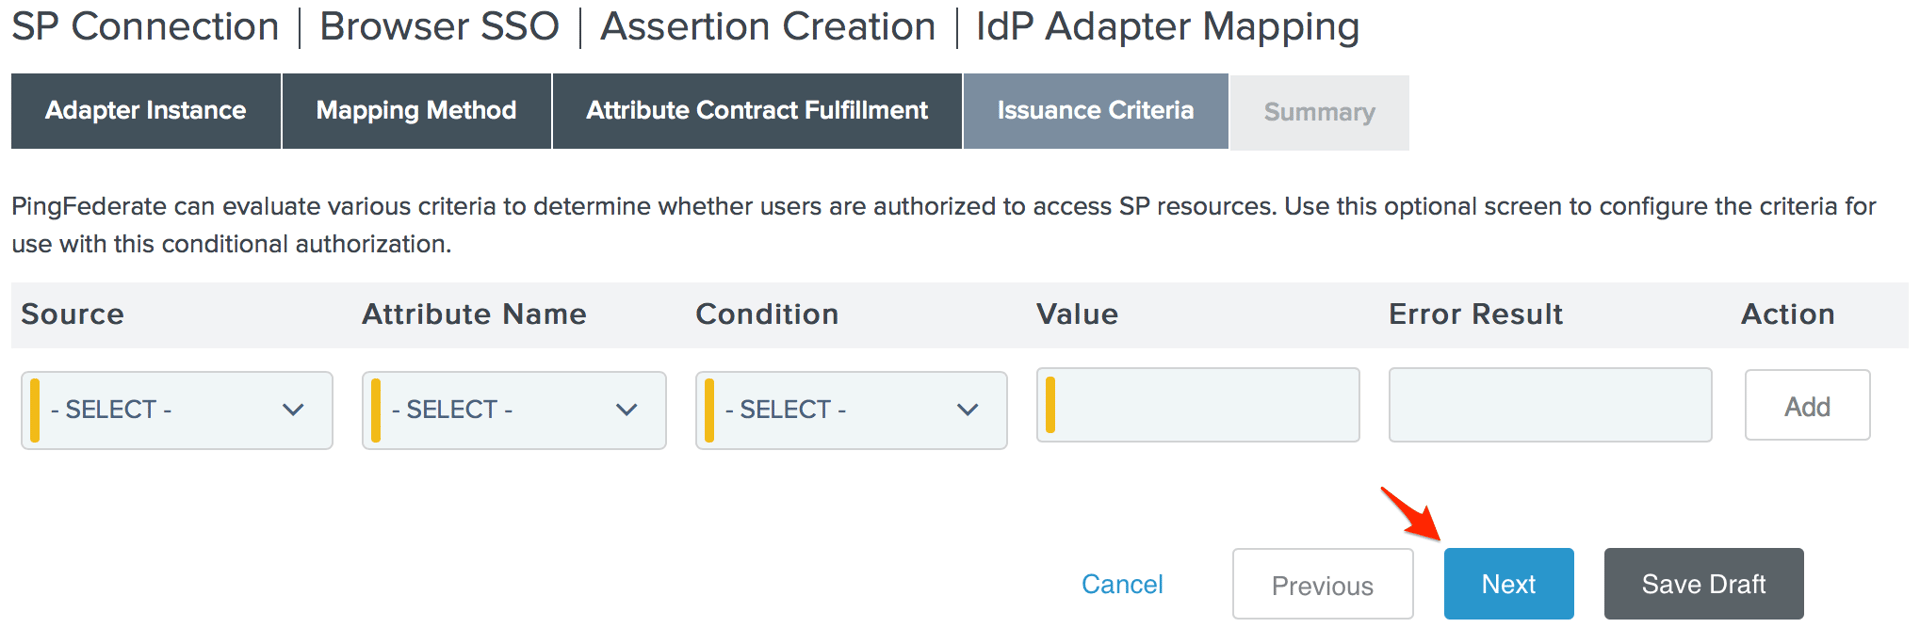Screen dimensions: 1920x644
Task: Switch to the Adapter Instance tab
Action: 146,111
